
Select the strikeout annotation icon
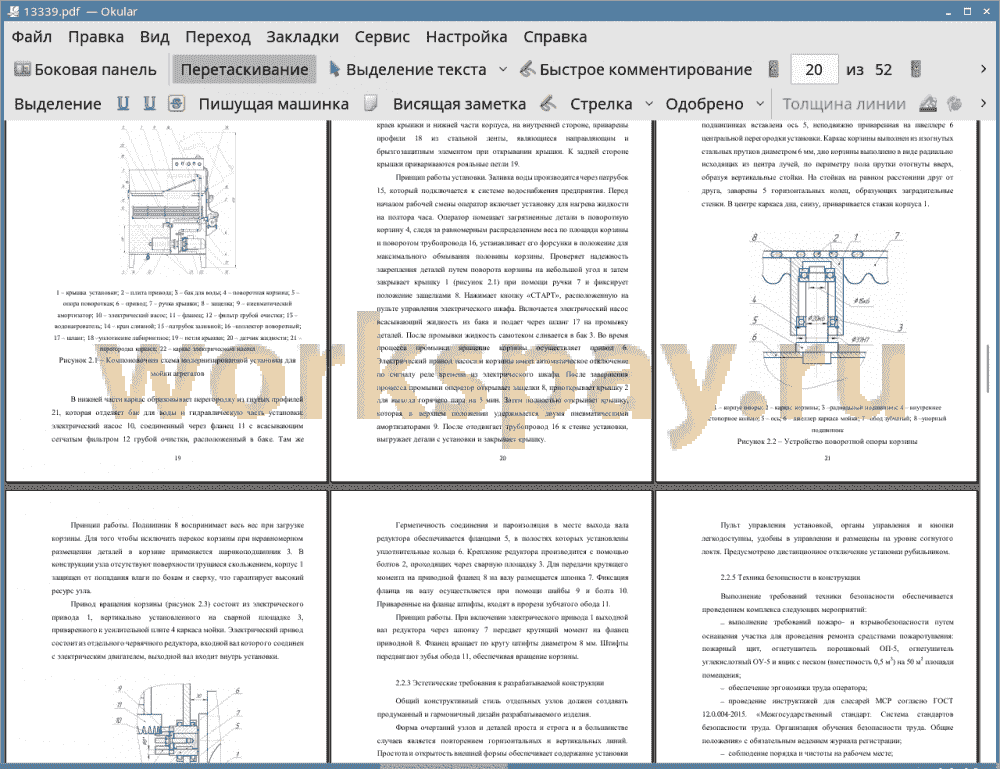177,103
